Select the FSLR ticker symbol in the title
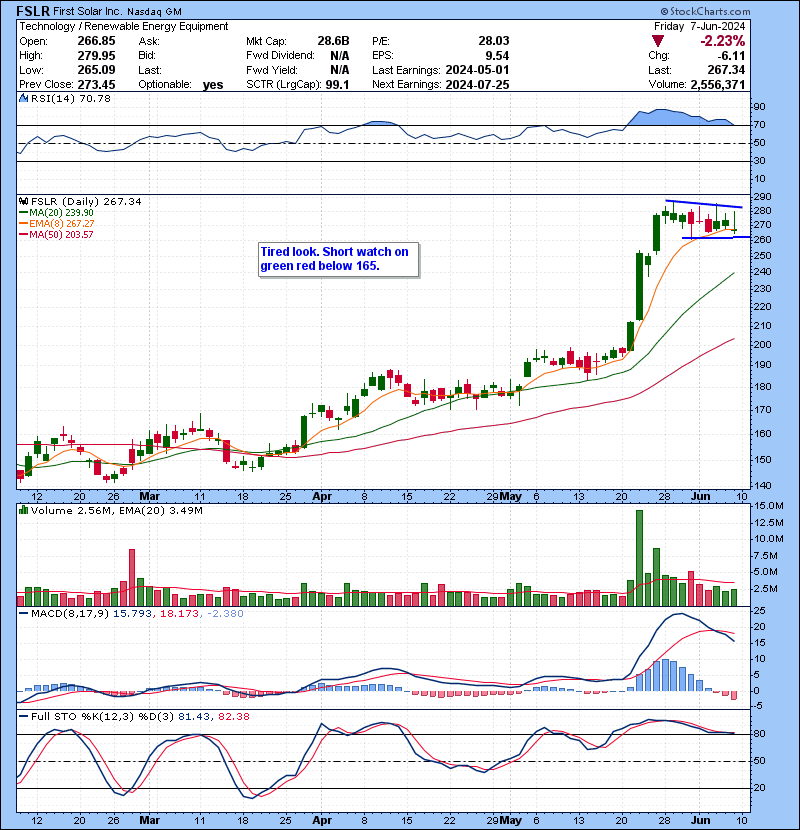Viewport: 800px width, 830px height. click(33, 11)
